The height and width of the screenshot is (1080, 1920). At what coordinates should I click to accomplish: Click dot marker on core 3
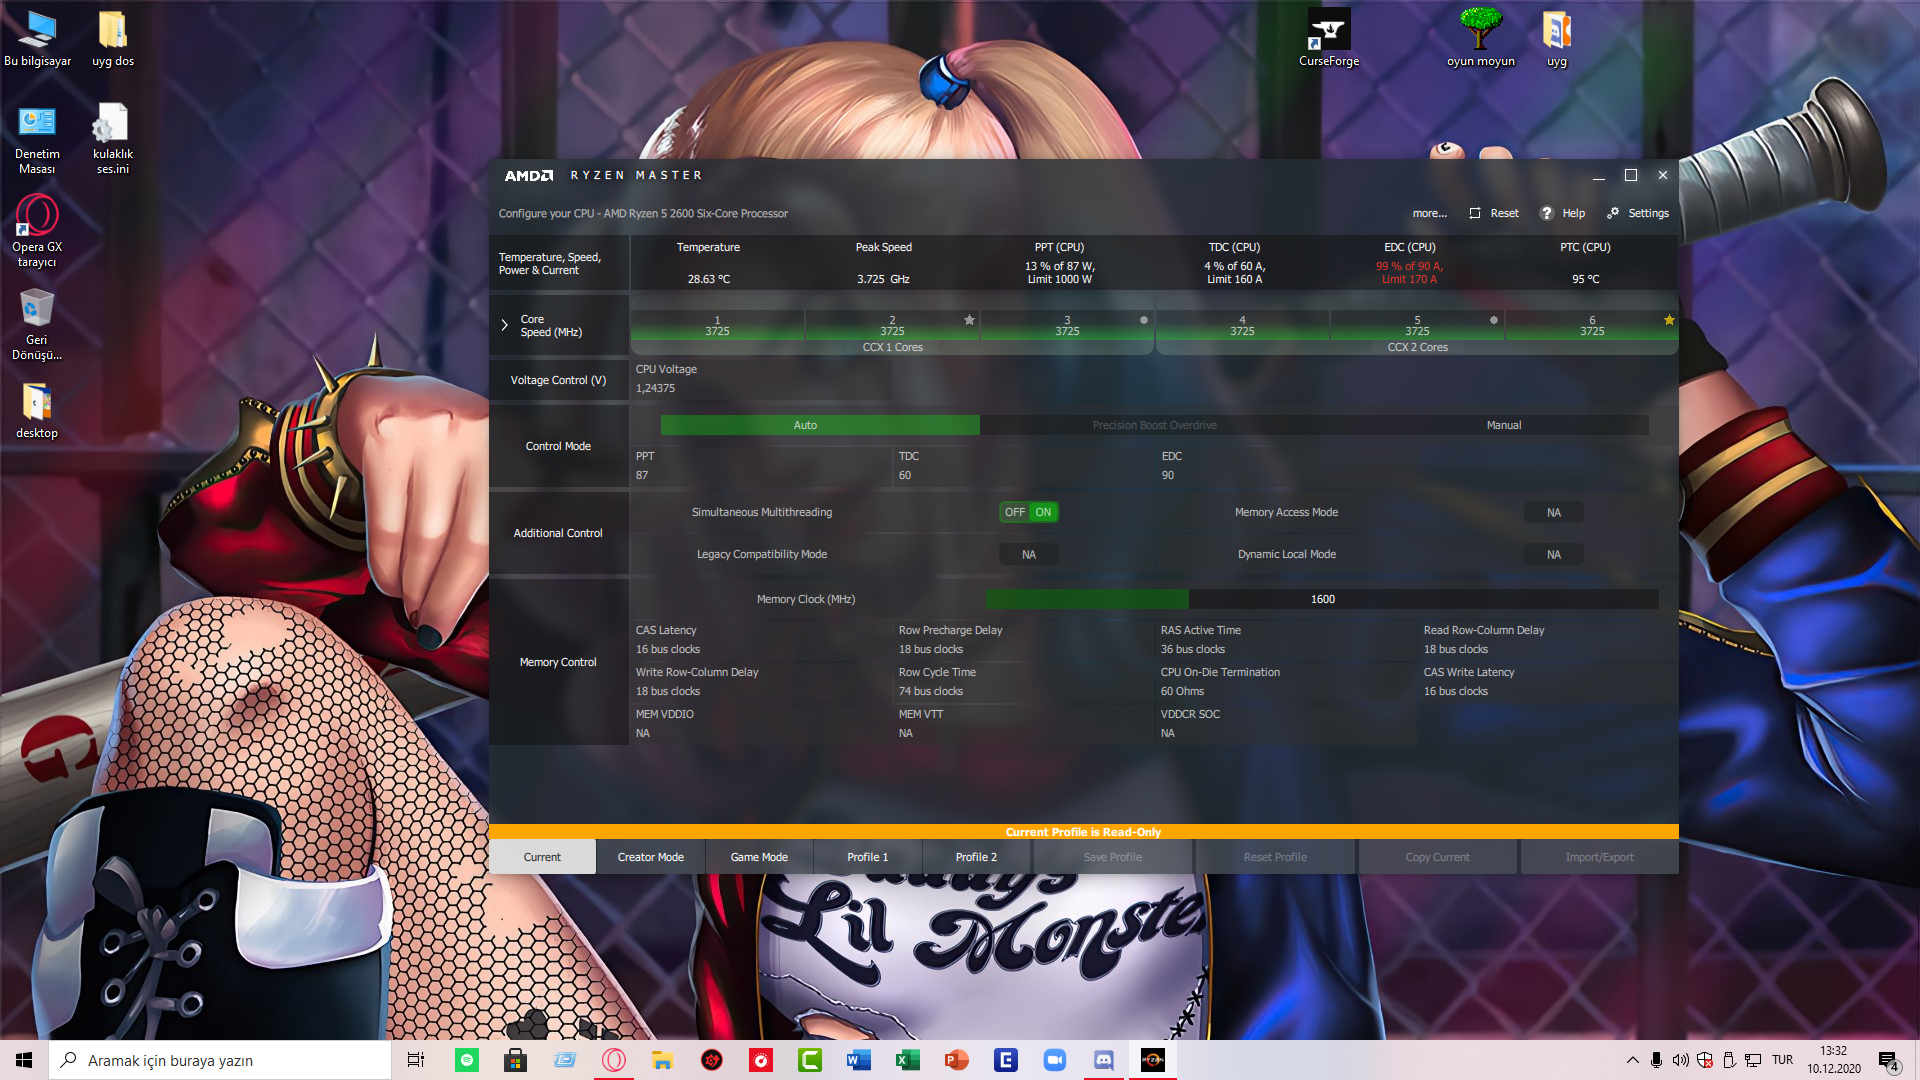click(1144, 320)
